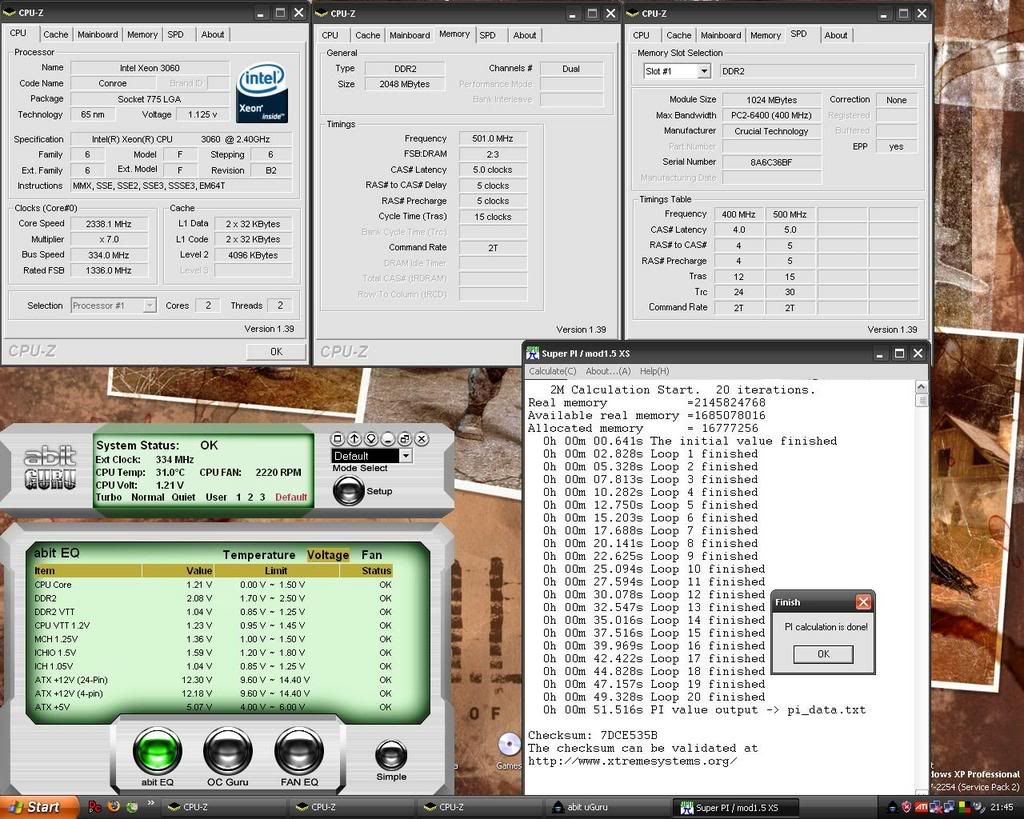Click the uGuru X circle icon
Image resolution: width=1024 pixels, height=819 pixels.
[422, 439]
